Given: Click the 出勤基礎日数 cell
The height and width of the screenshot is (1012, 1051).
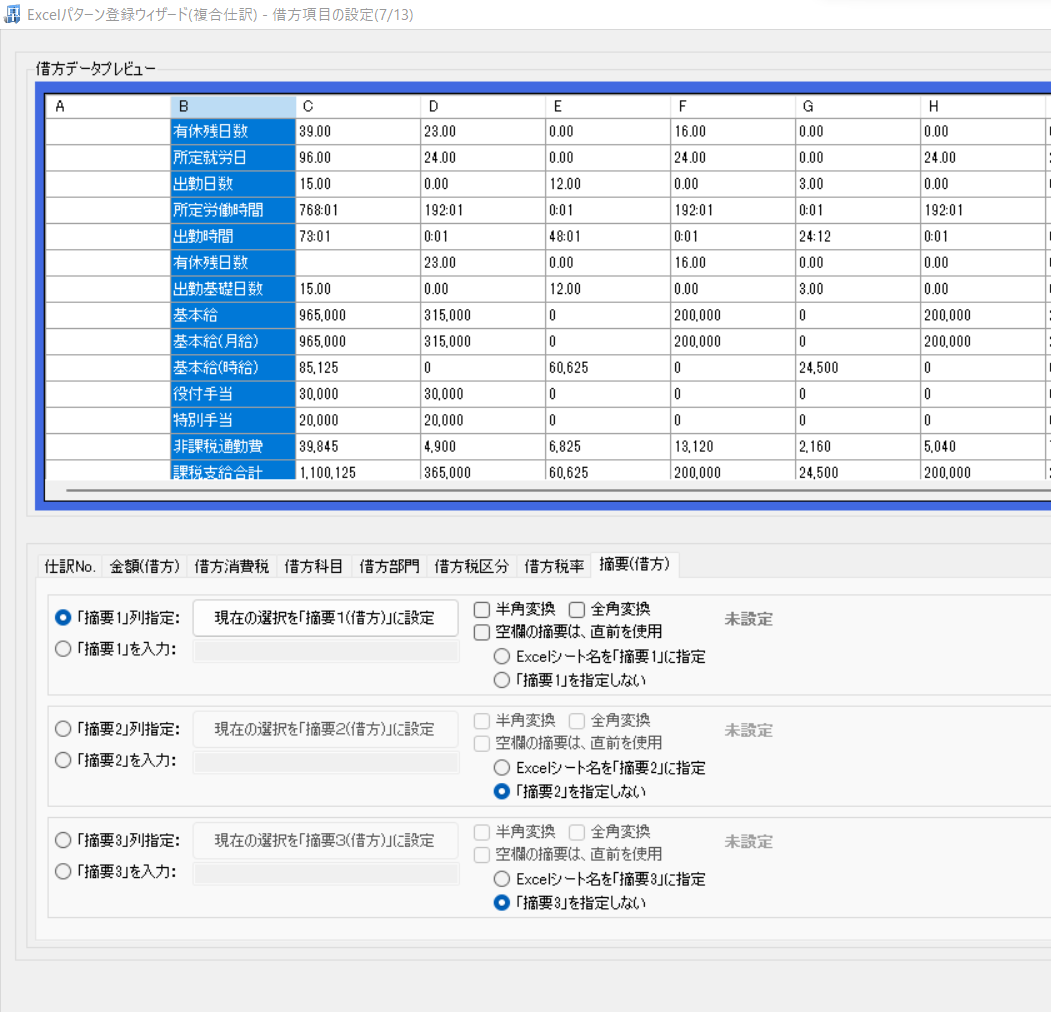Looking at the screenshot, I should click(x=233, y=289).
